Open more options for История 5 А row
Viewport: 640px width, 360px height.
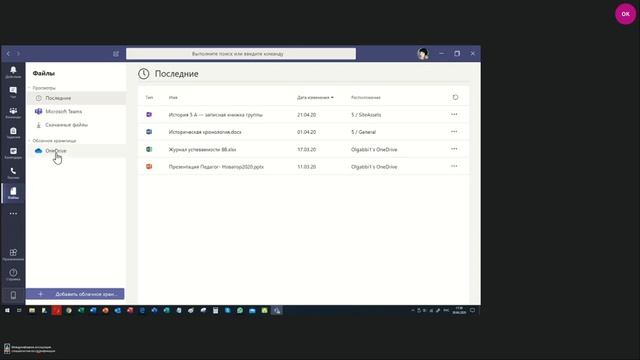click(454, 115)
